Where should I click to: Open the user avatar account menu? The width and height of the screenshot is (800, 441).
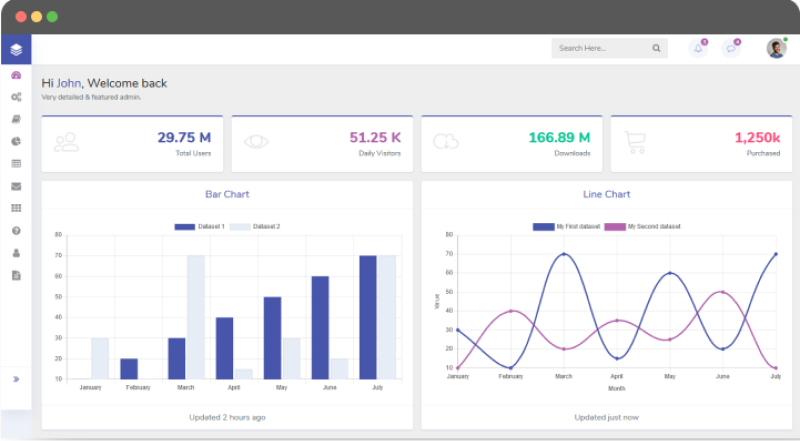[x=776, y=48]
